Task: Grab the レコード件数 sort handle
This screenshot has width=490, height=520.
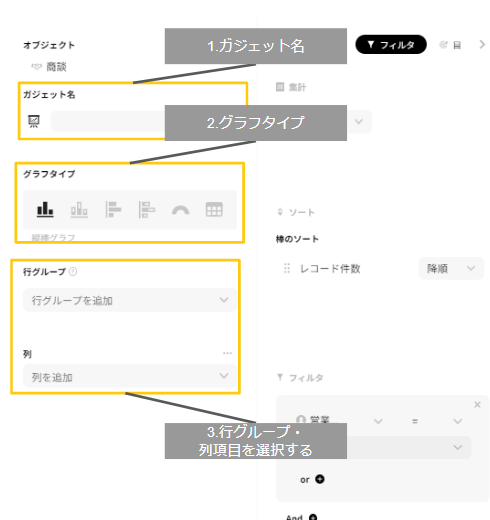Action: pyautogui.click(x=287, y=268)
